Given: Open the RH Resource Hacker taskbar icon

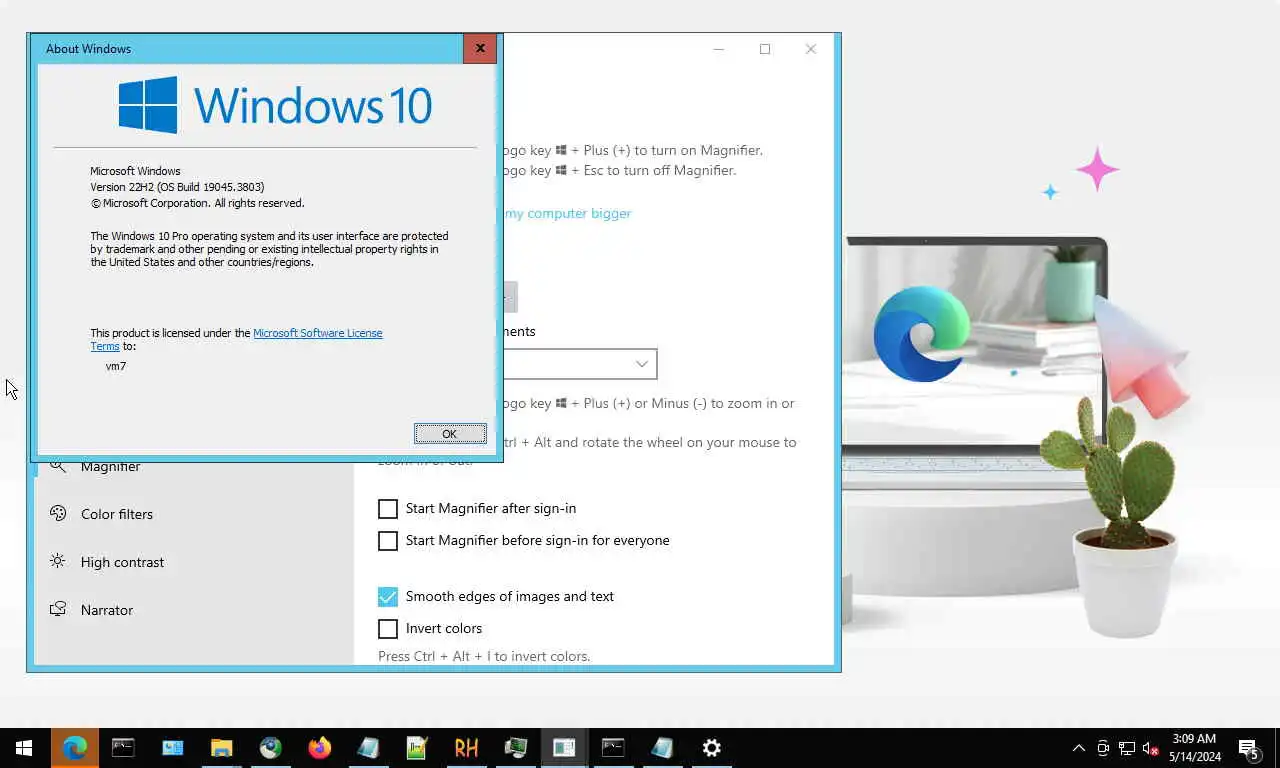Looking at the screenshot, I should (466, 747).
